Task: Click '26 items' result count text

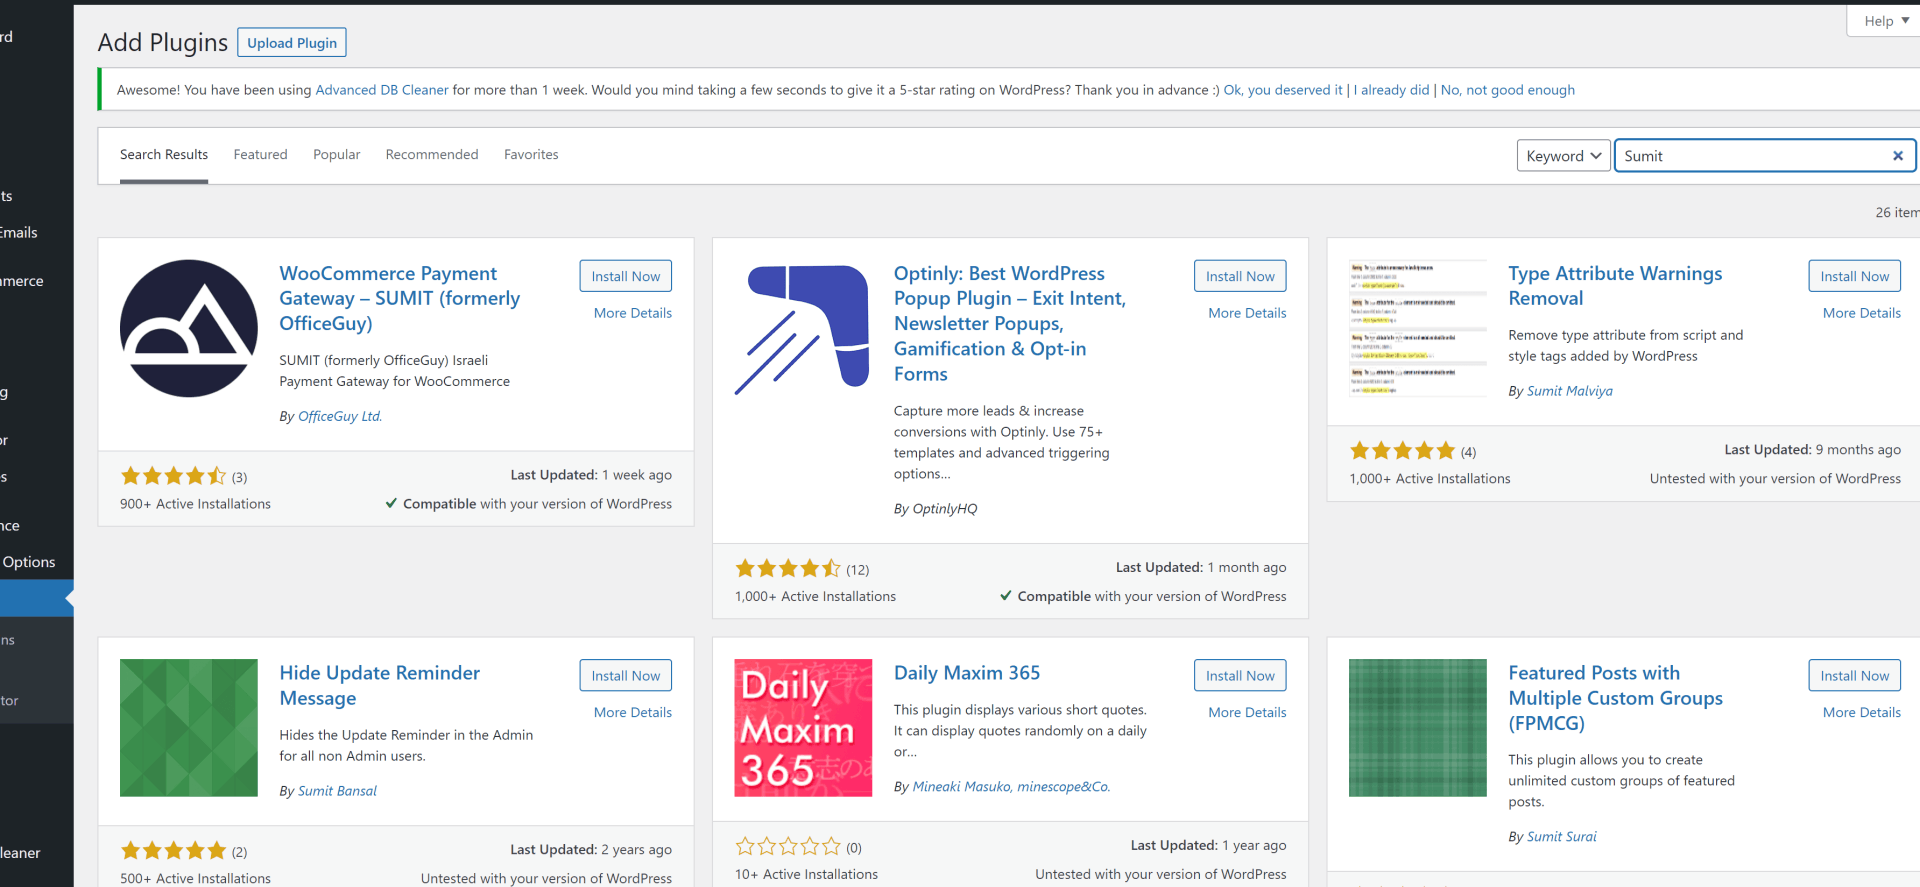Action: 1897,212
